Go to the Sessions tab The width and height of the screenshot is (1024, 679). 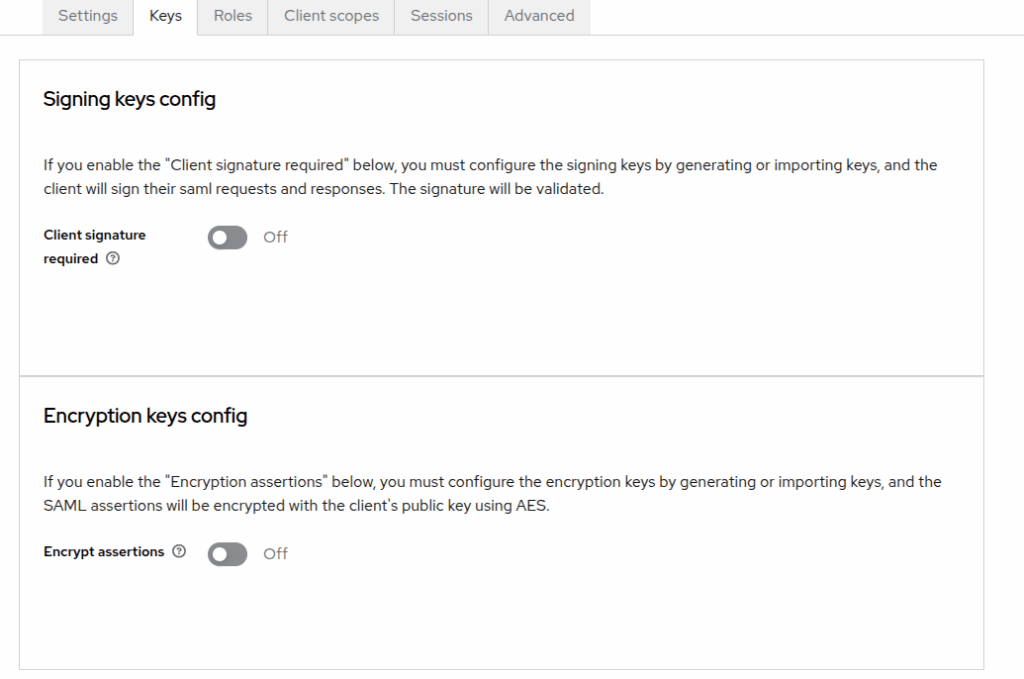tap(441, 16)
